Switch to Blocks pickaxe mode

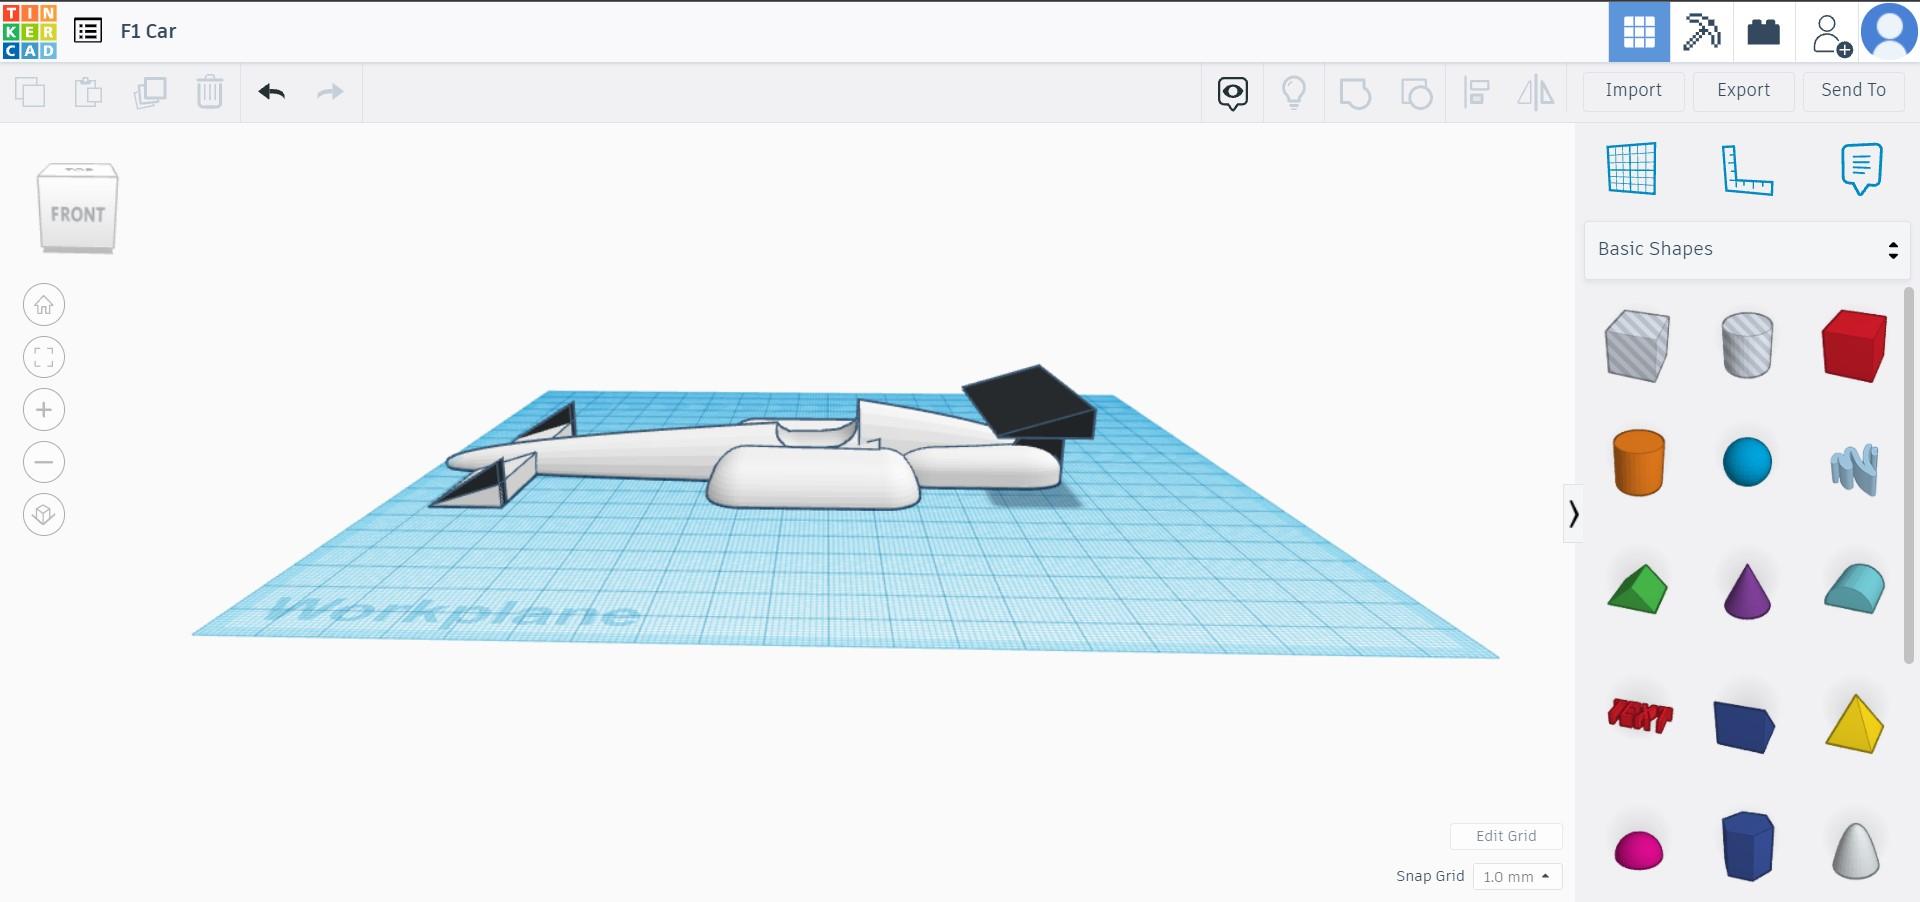pos(1701,32)
